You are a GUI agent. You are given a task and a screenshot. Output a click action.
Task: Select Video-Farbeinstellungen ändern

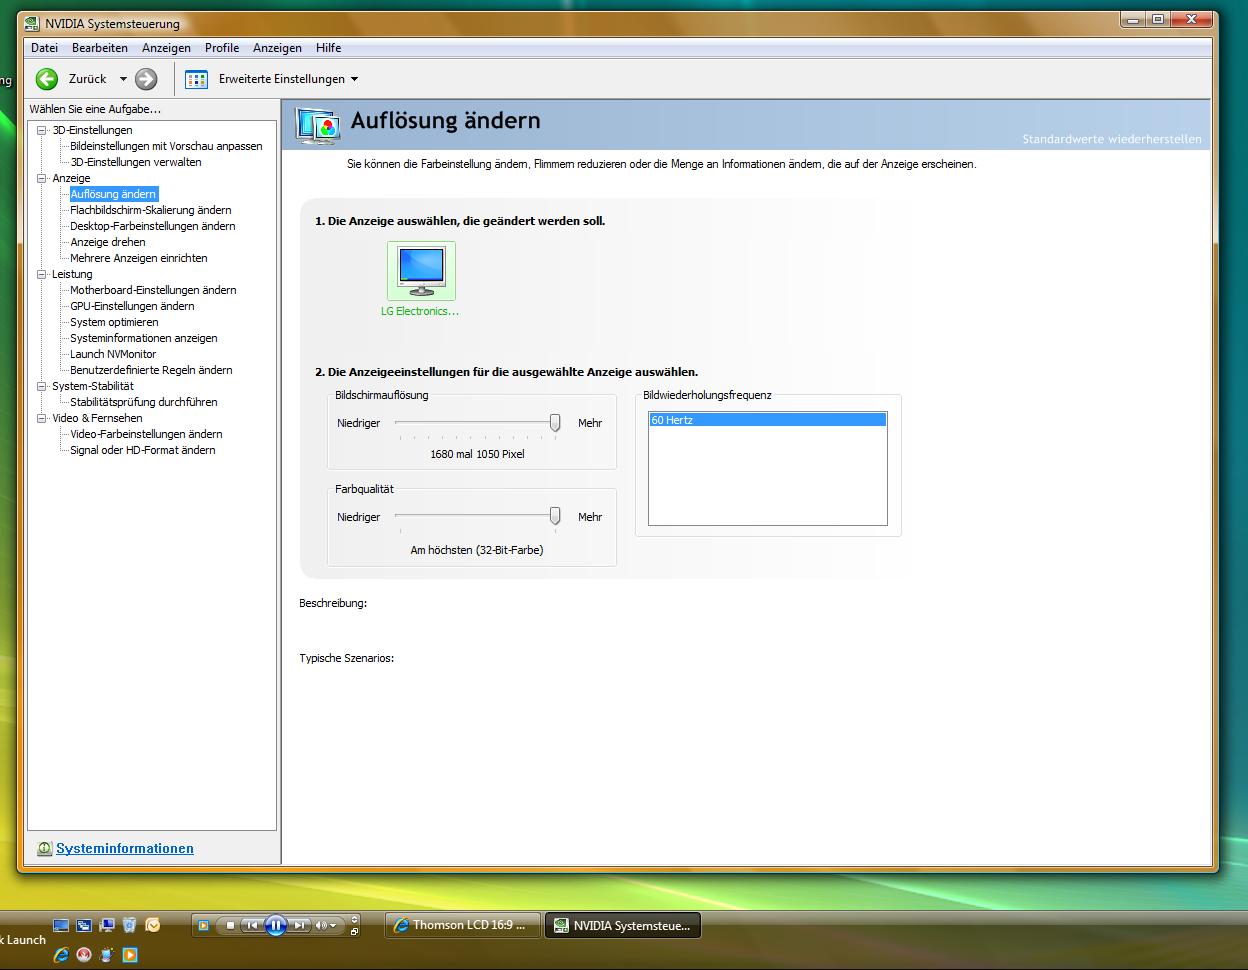(x=146, y=434)
